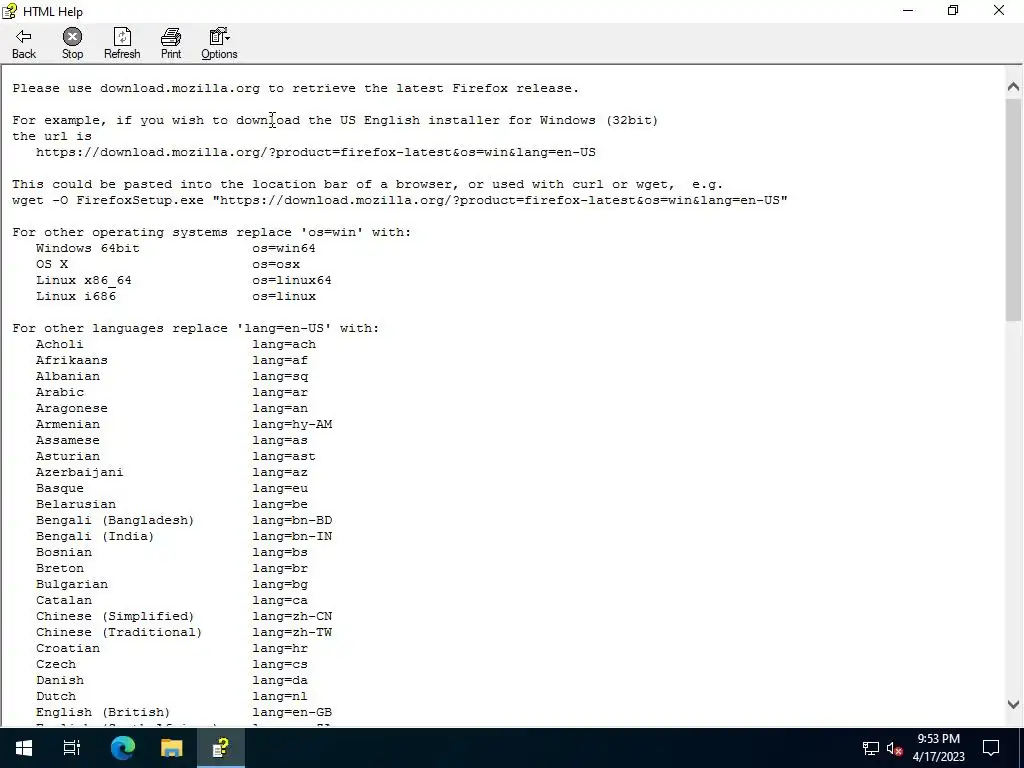
Task: Click the text 'lang=af'
Action: 280,360
